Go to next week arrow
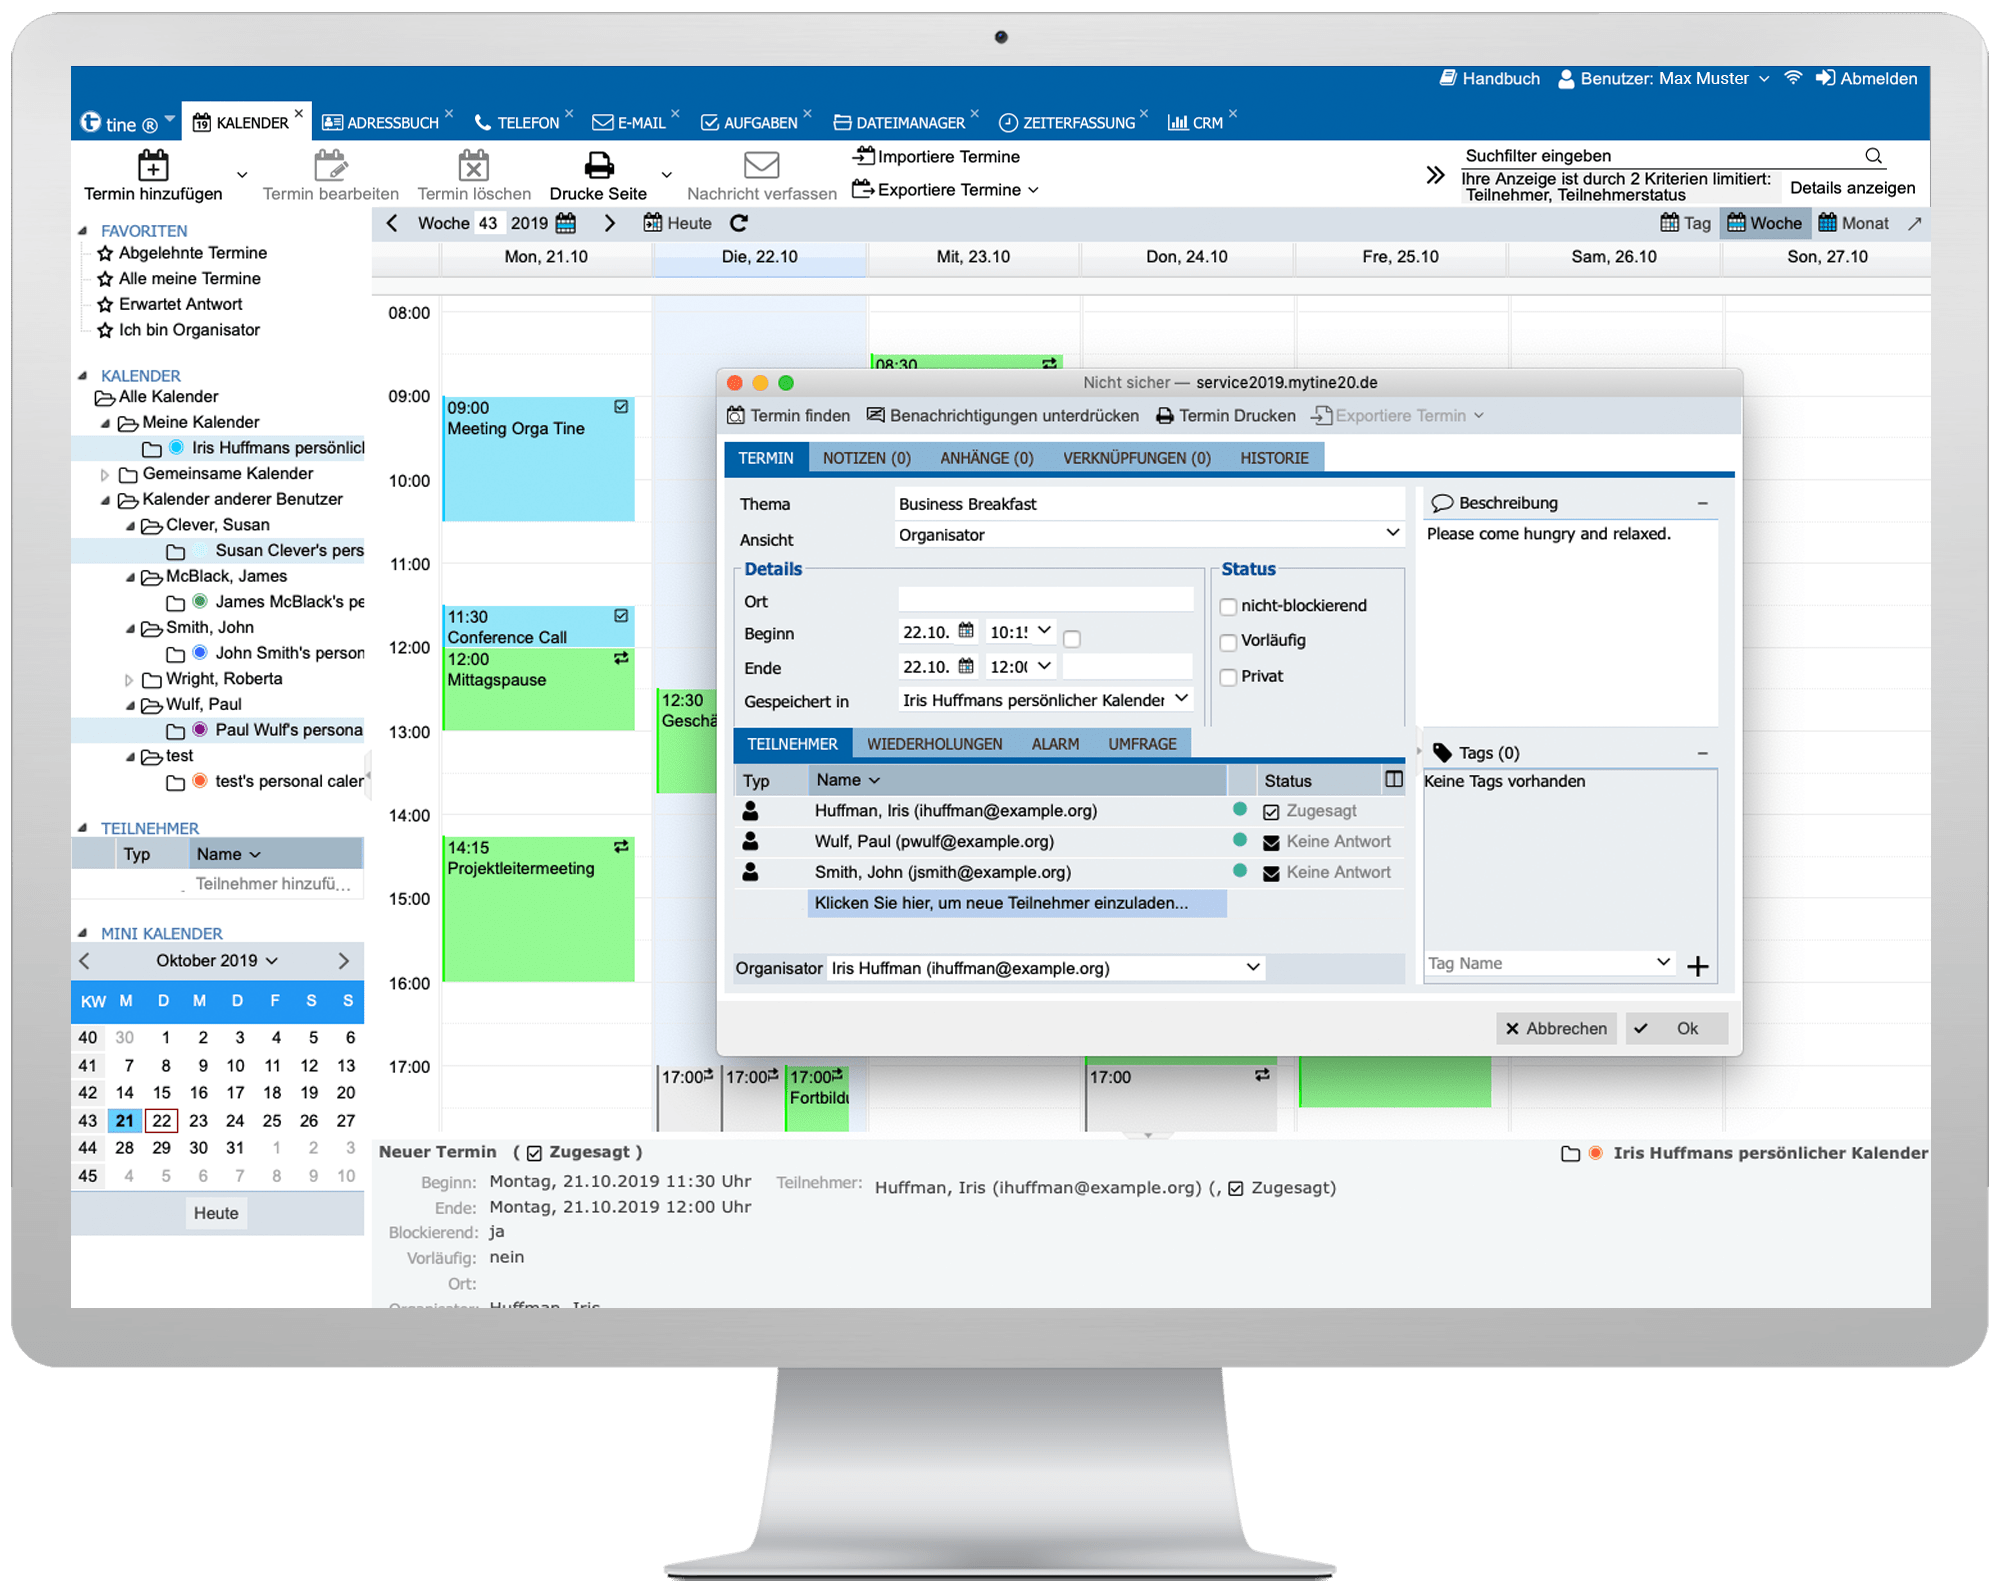The image size is (2000, 1596). [x=610, y=223]
